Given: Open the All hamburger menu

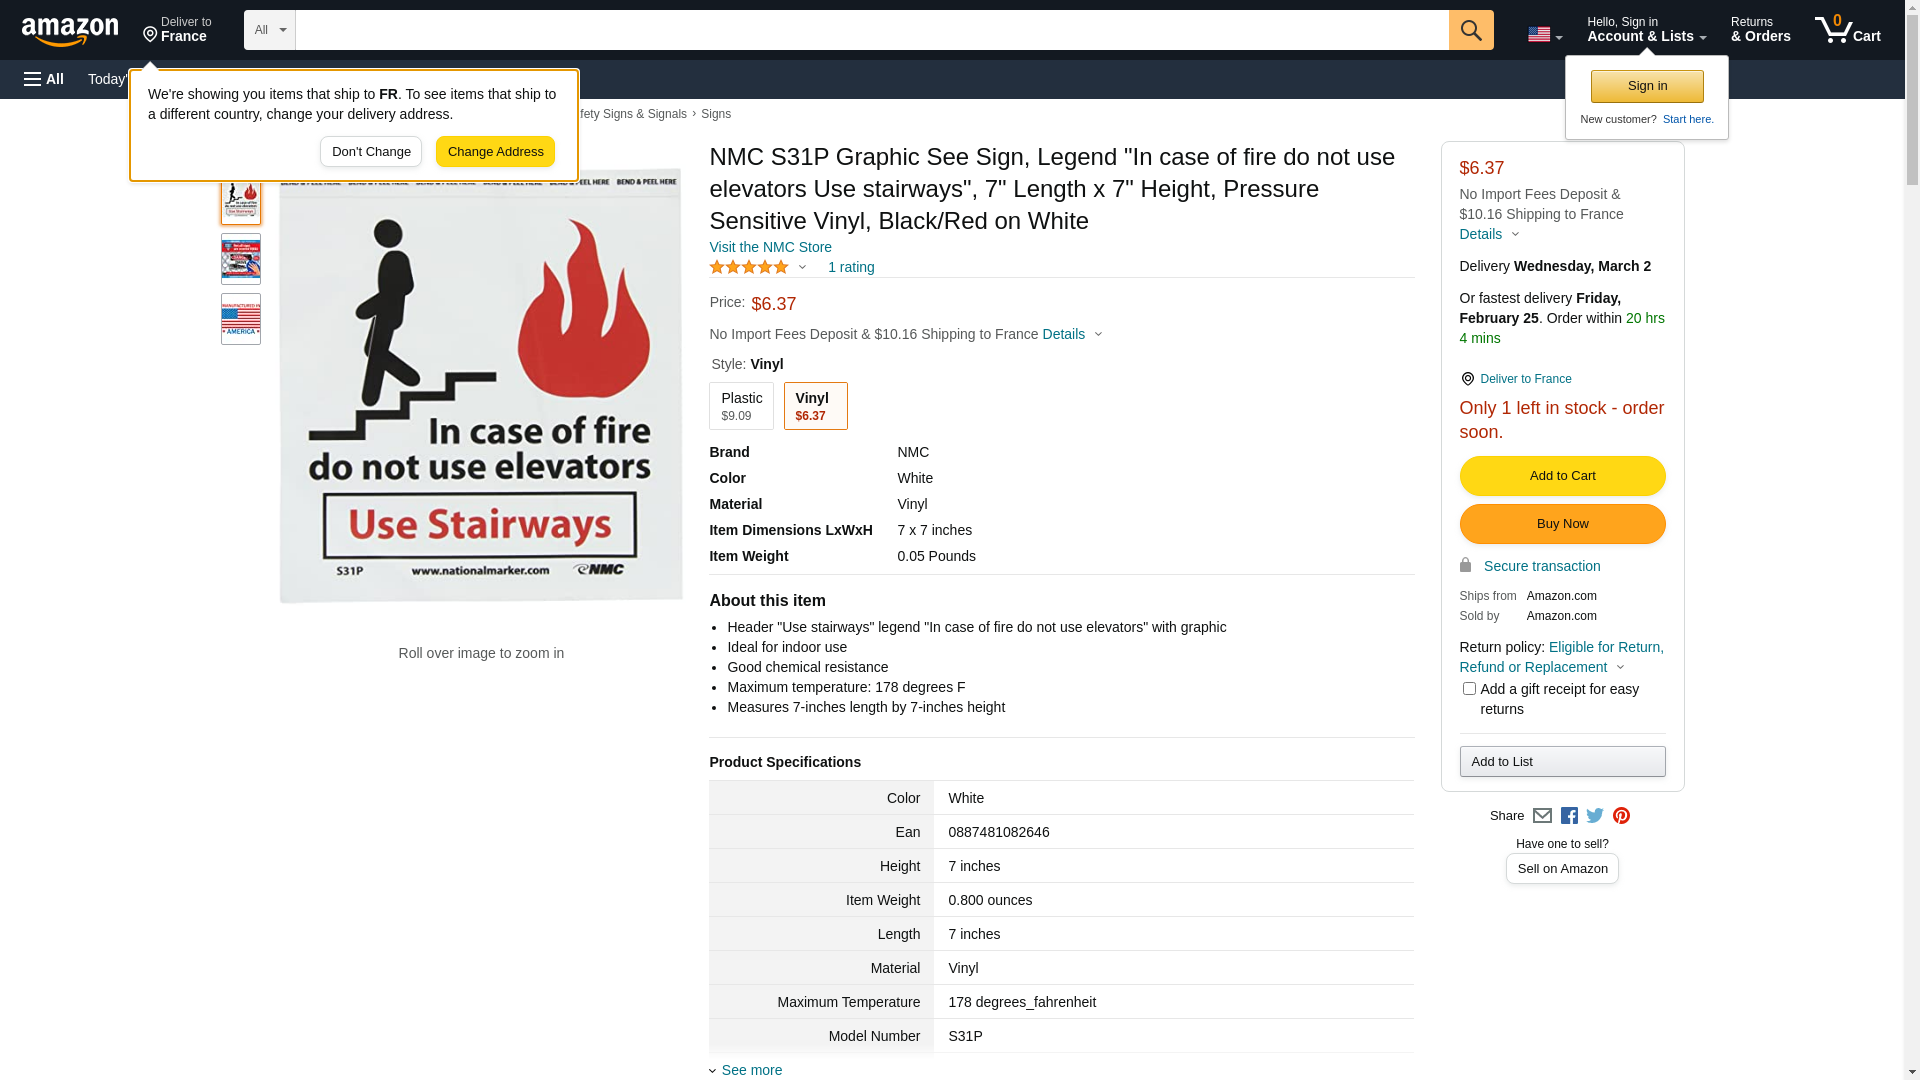Looking at the screenshot, I should point(44,79).
